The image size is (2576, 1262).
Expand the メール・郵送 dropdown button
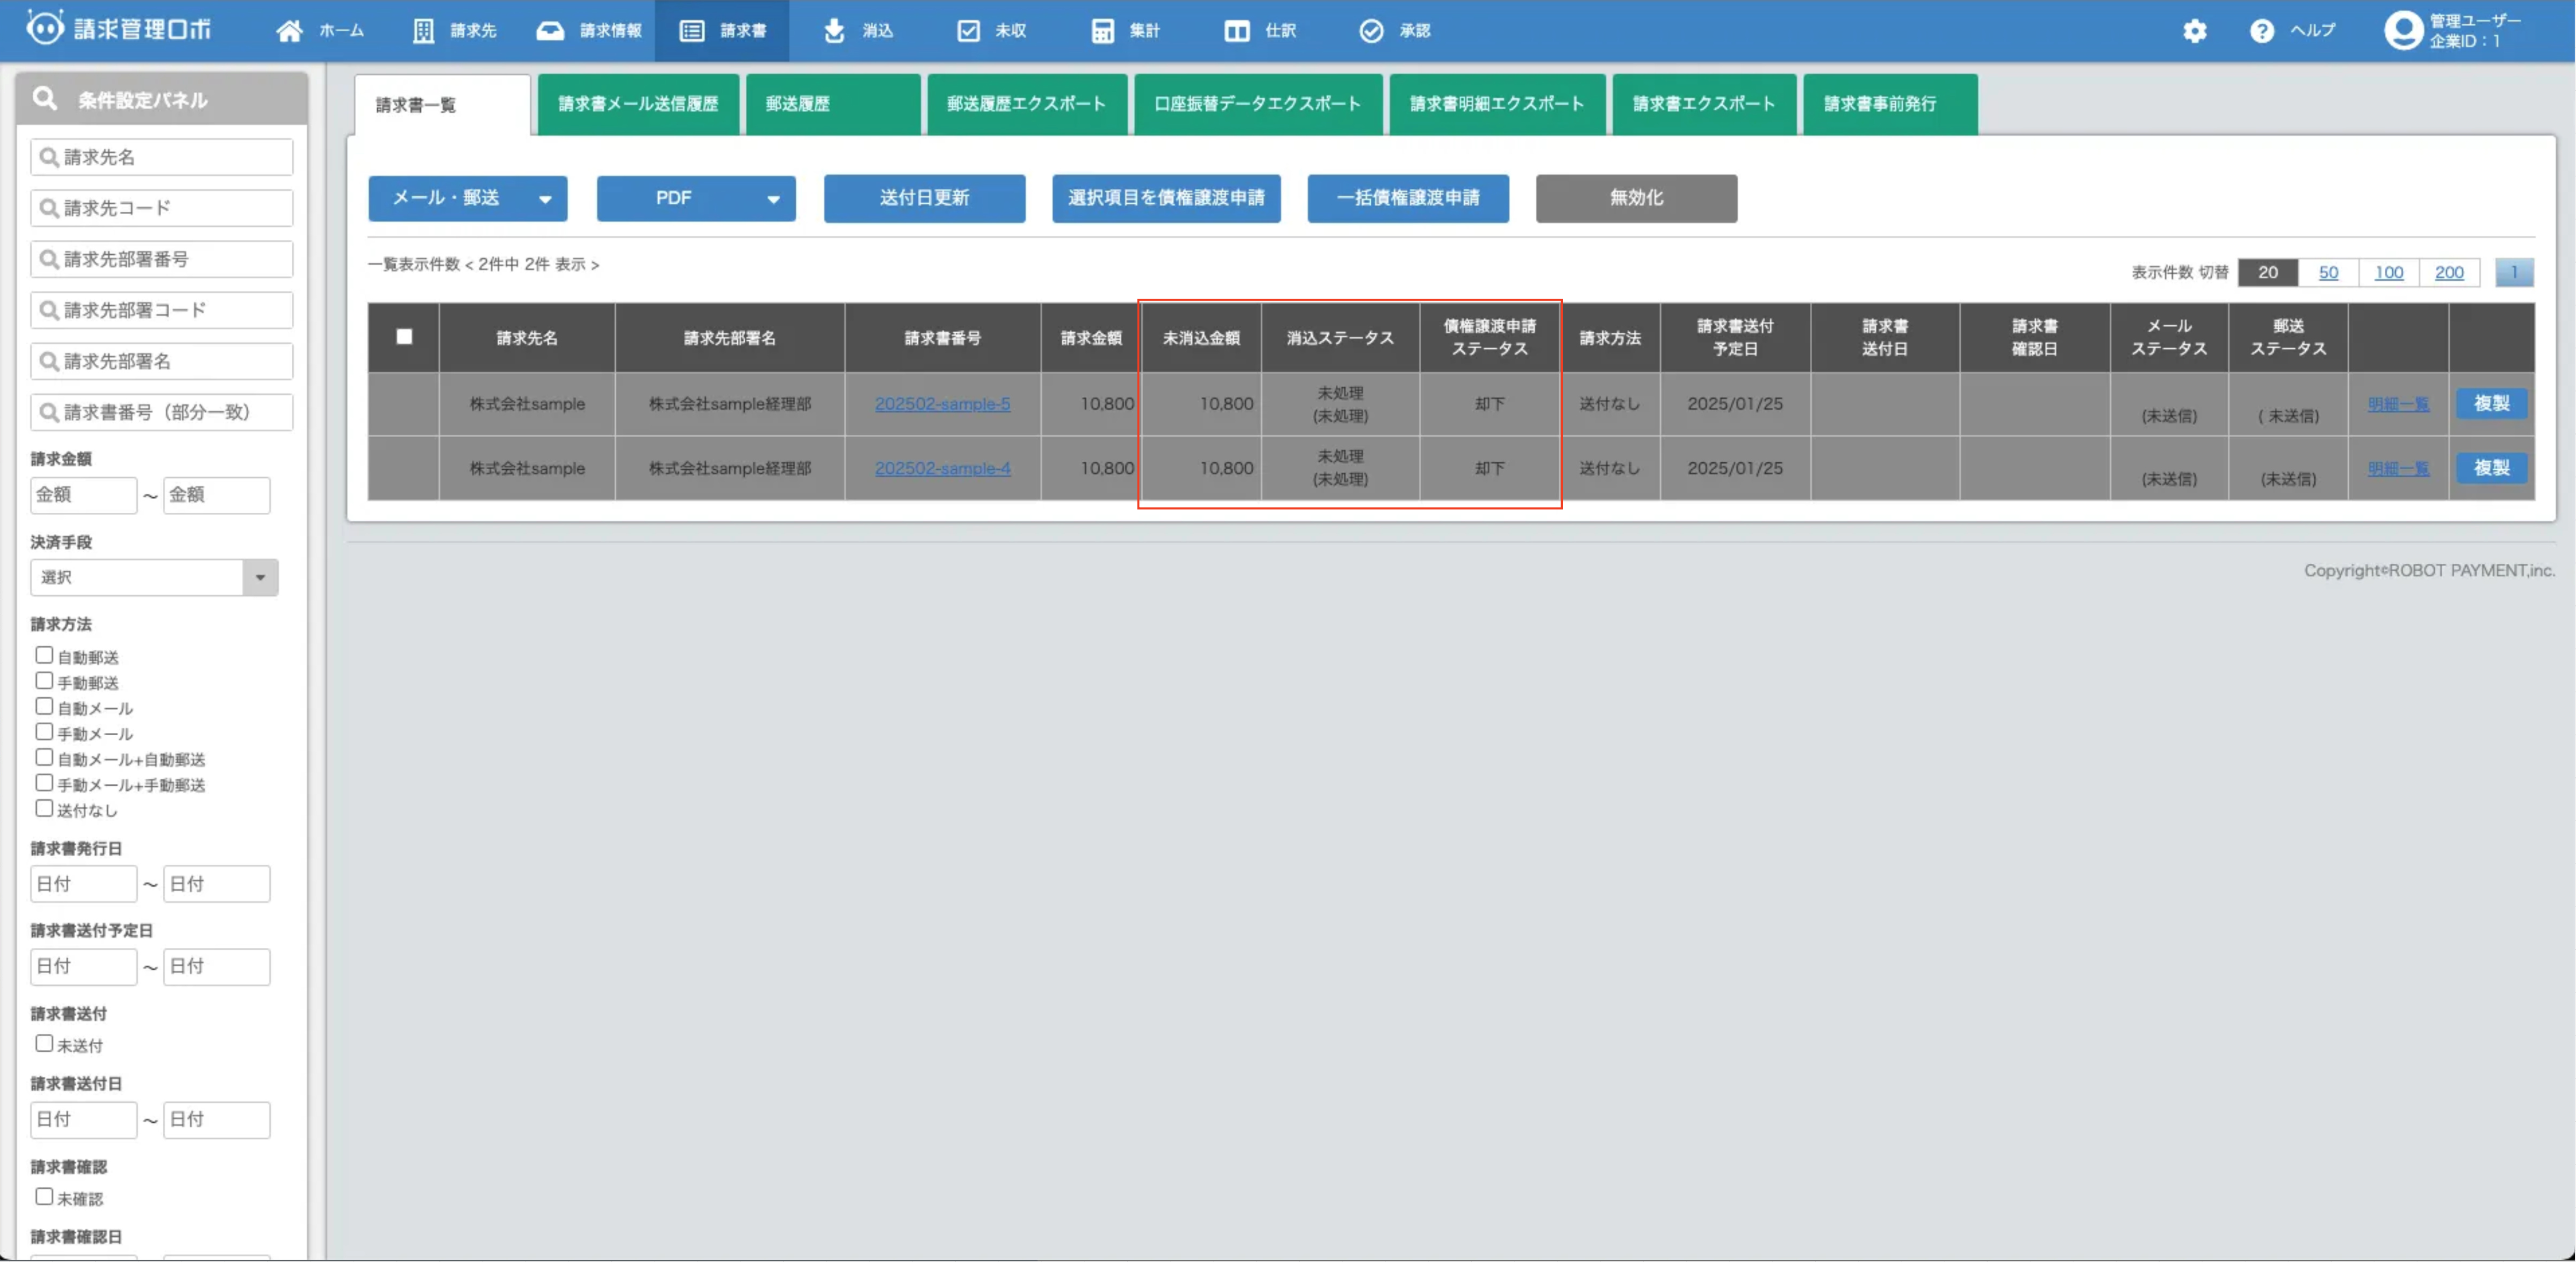click(x=468, y=198)
